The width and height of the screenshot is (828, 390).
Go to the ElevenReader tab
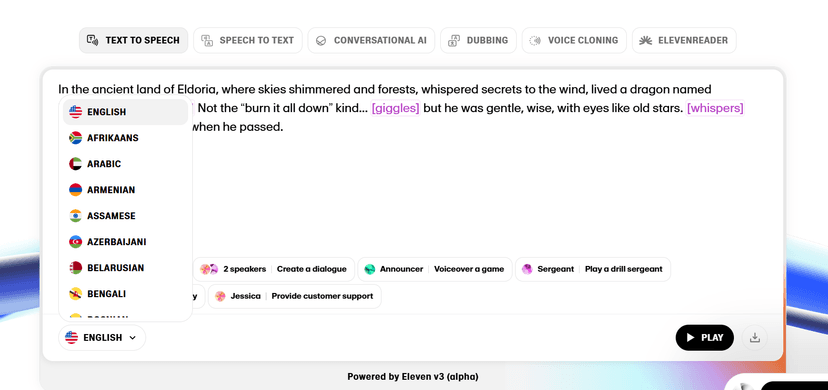point(684,40)
